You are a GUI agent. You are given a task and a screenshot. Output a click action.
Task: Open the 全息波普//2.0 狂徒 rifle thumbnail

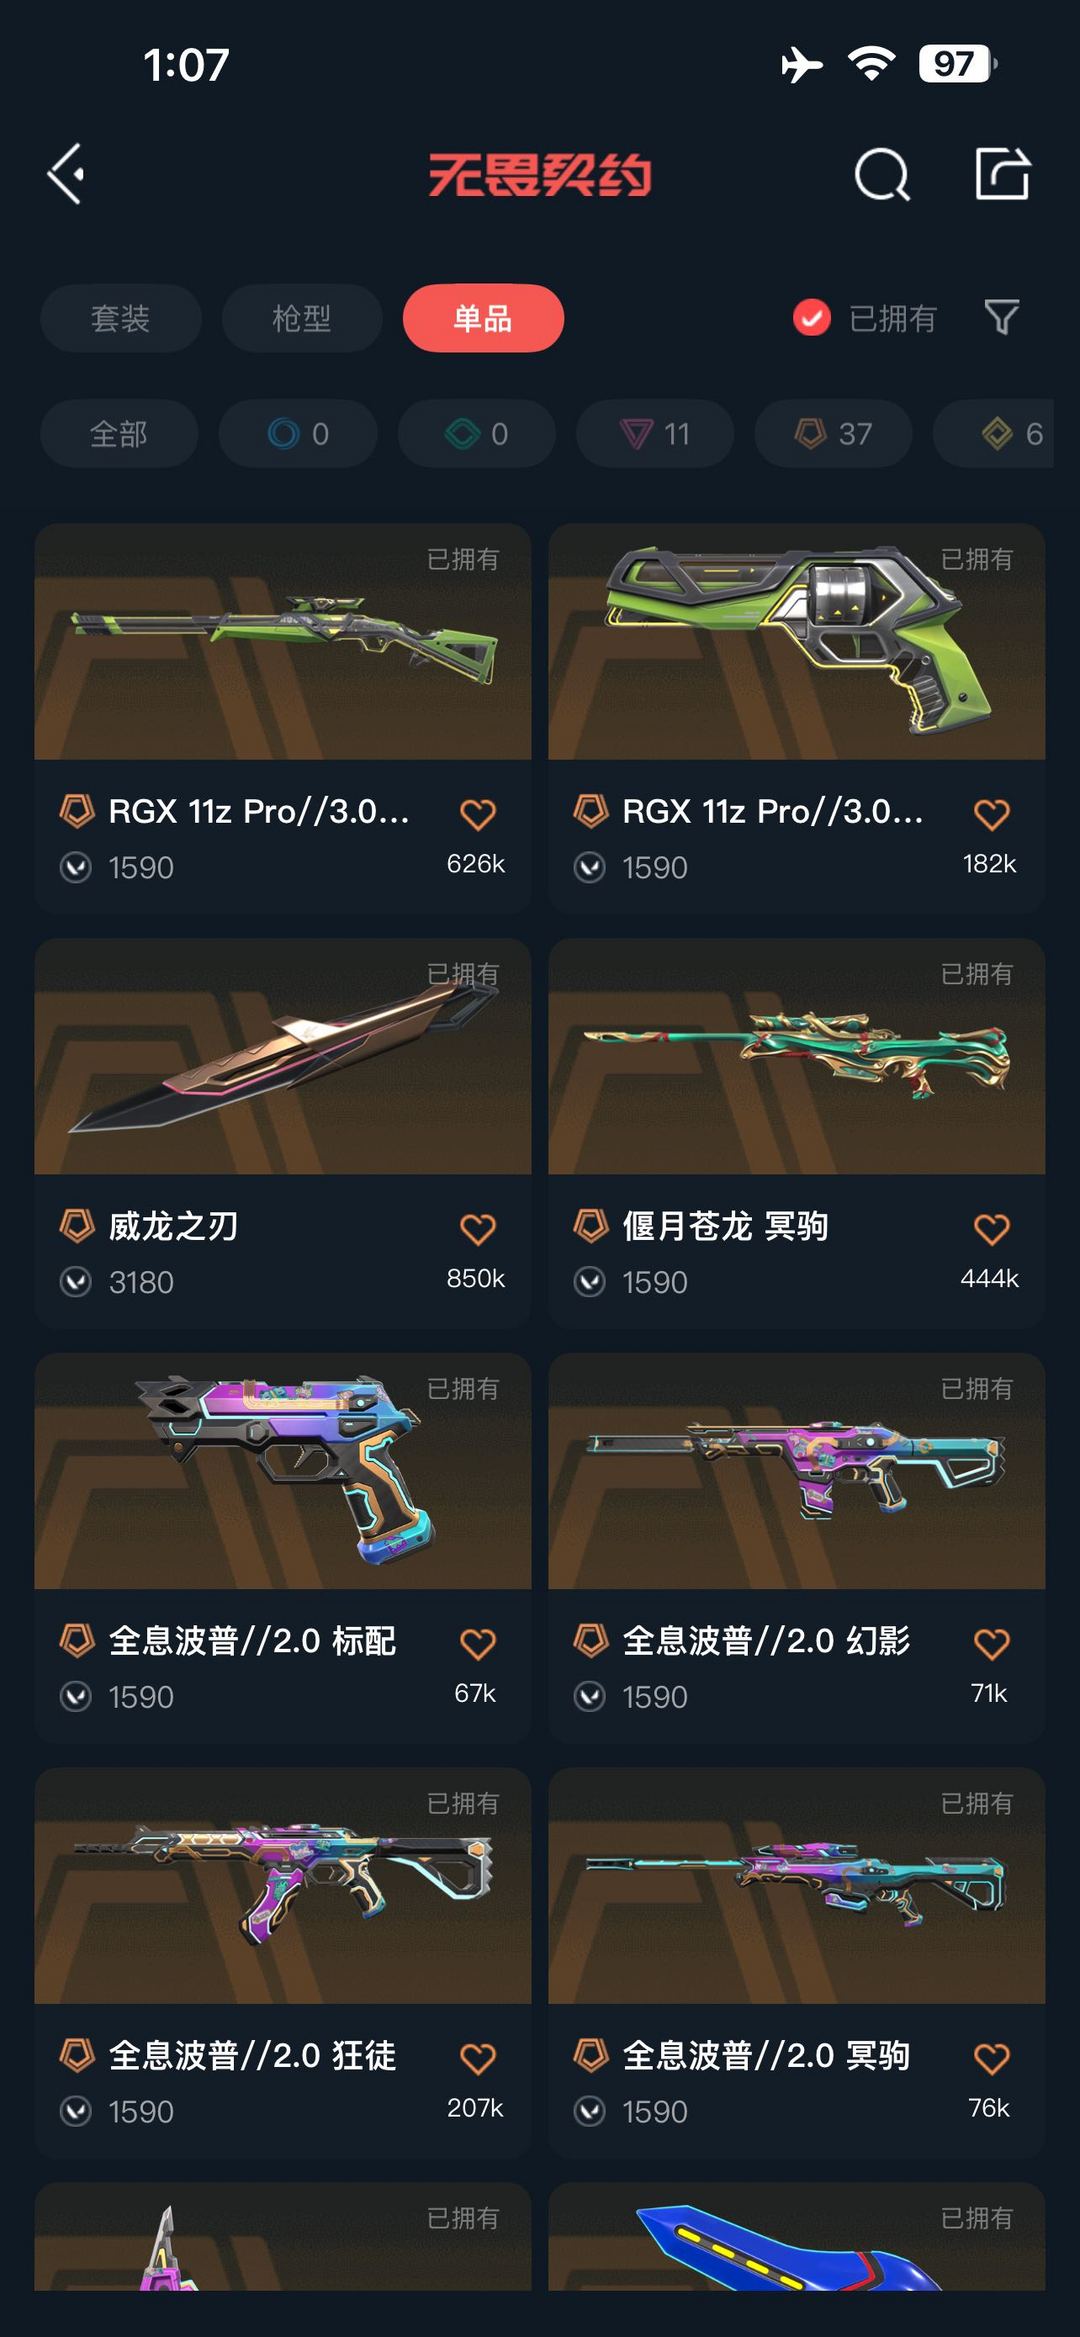click(283, 1885)
